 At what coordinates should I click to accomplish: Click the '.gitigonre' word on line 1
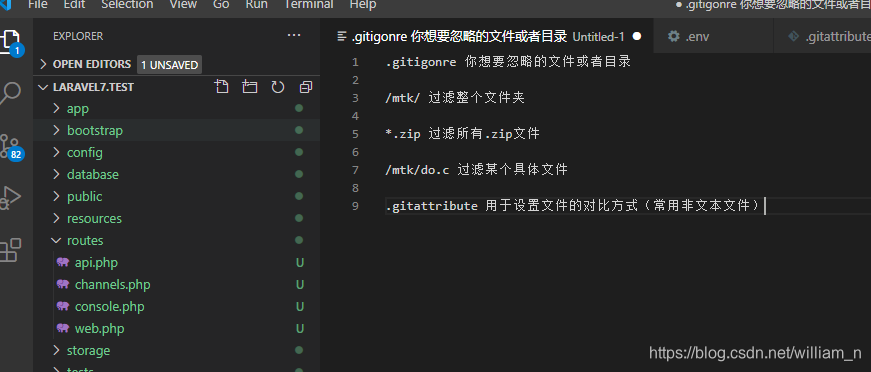[x=421, y=62]
